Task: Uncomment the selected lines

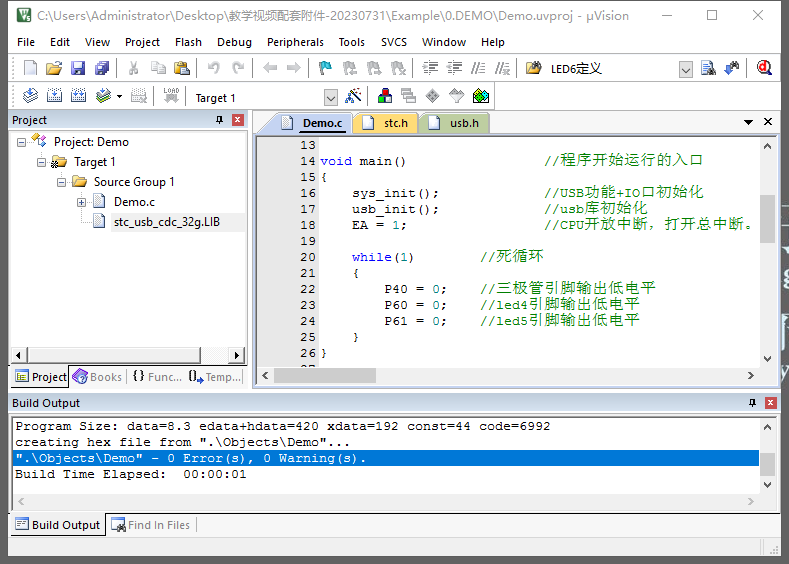Action: [x=502, y=68]
